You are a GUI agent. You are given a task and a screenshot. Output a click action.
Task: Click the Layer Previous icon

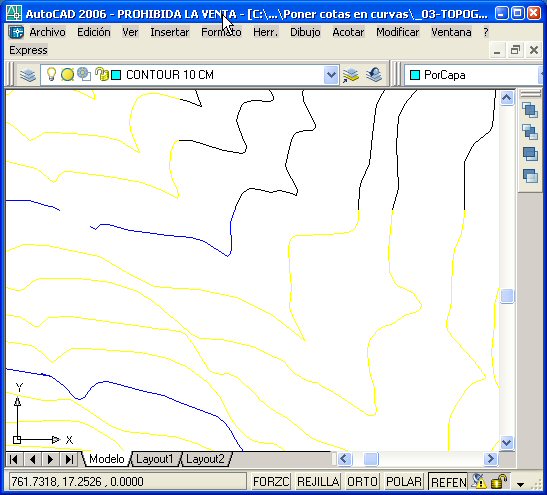click(x=374, y=74)
